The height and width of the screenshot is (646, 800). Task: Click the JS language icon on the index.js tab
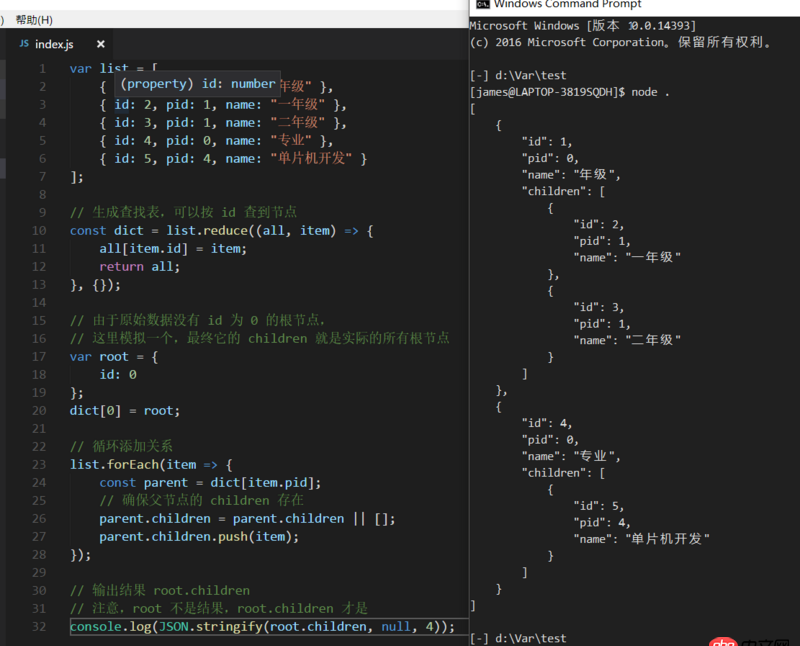pos(23,44)
